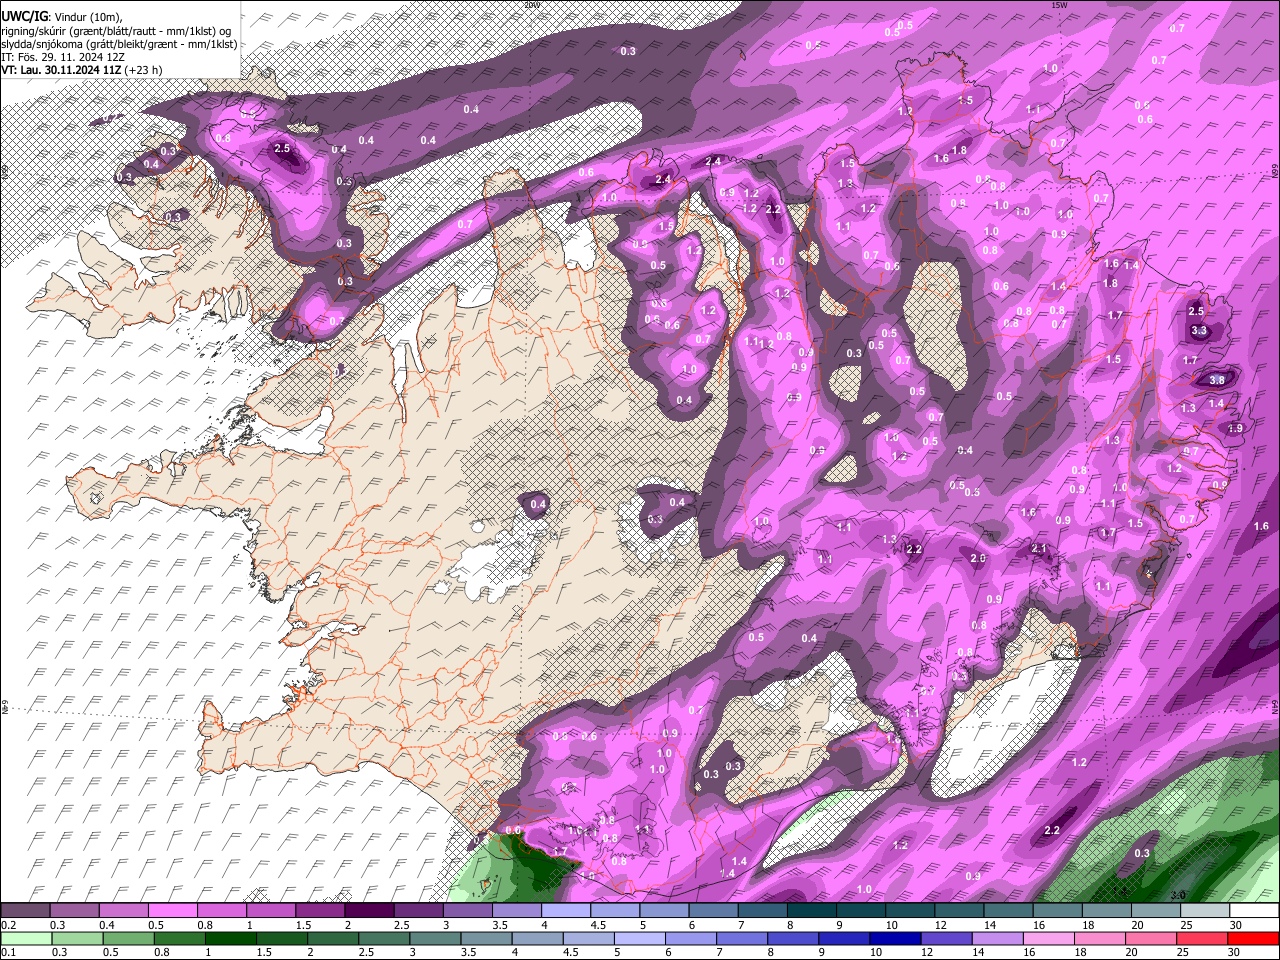Select the 2.0 precipitation value on the map
The width and height of the screenshot is (1280, 960).
click(978, 558)
